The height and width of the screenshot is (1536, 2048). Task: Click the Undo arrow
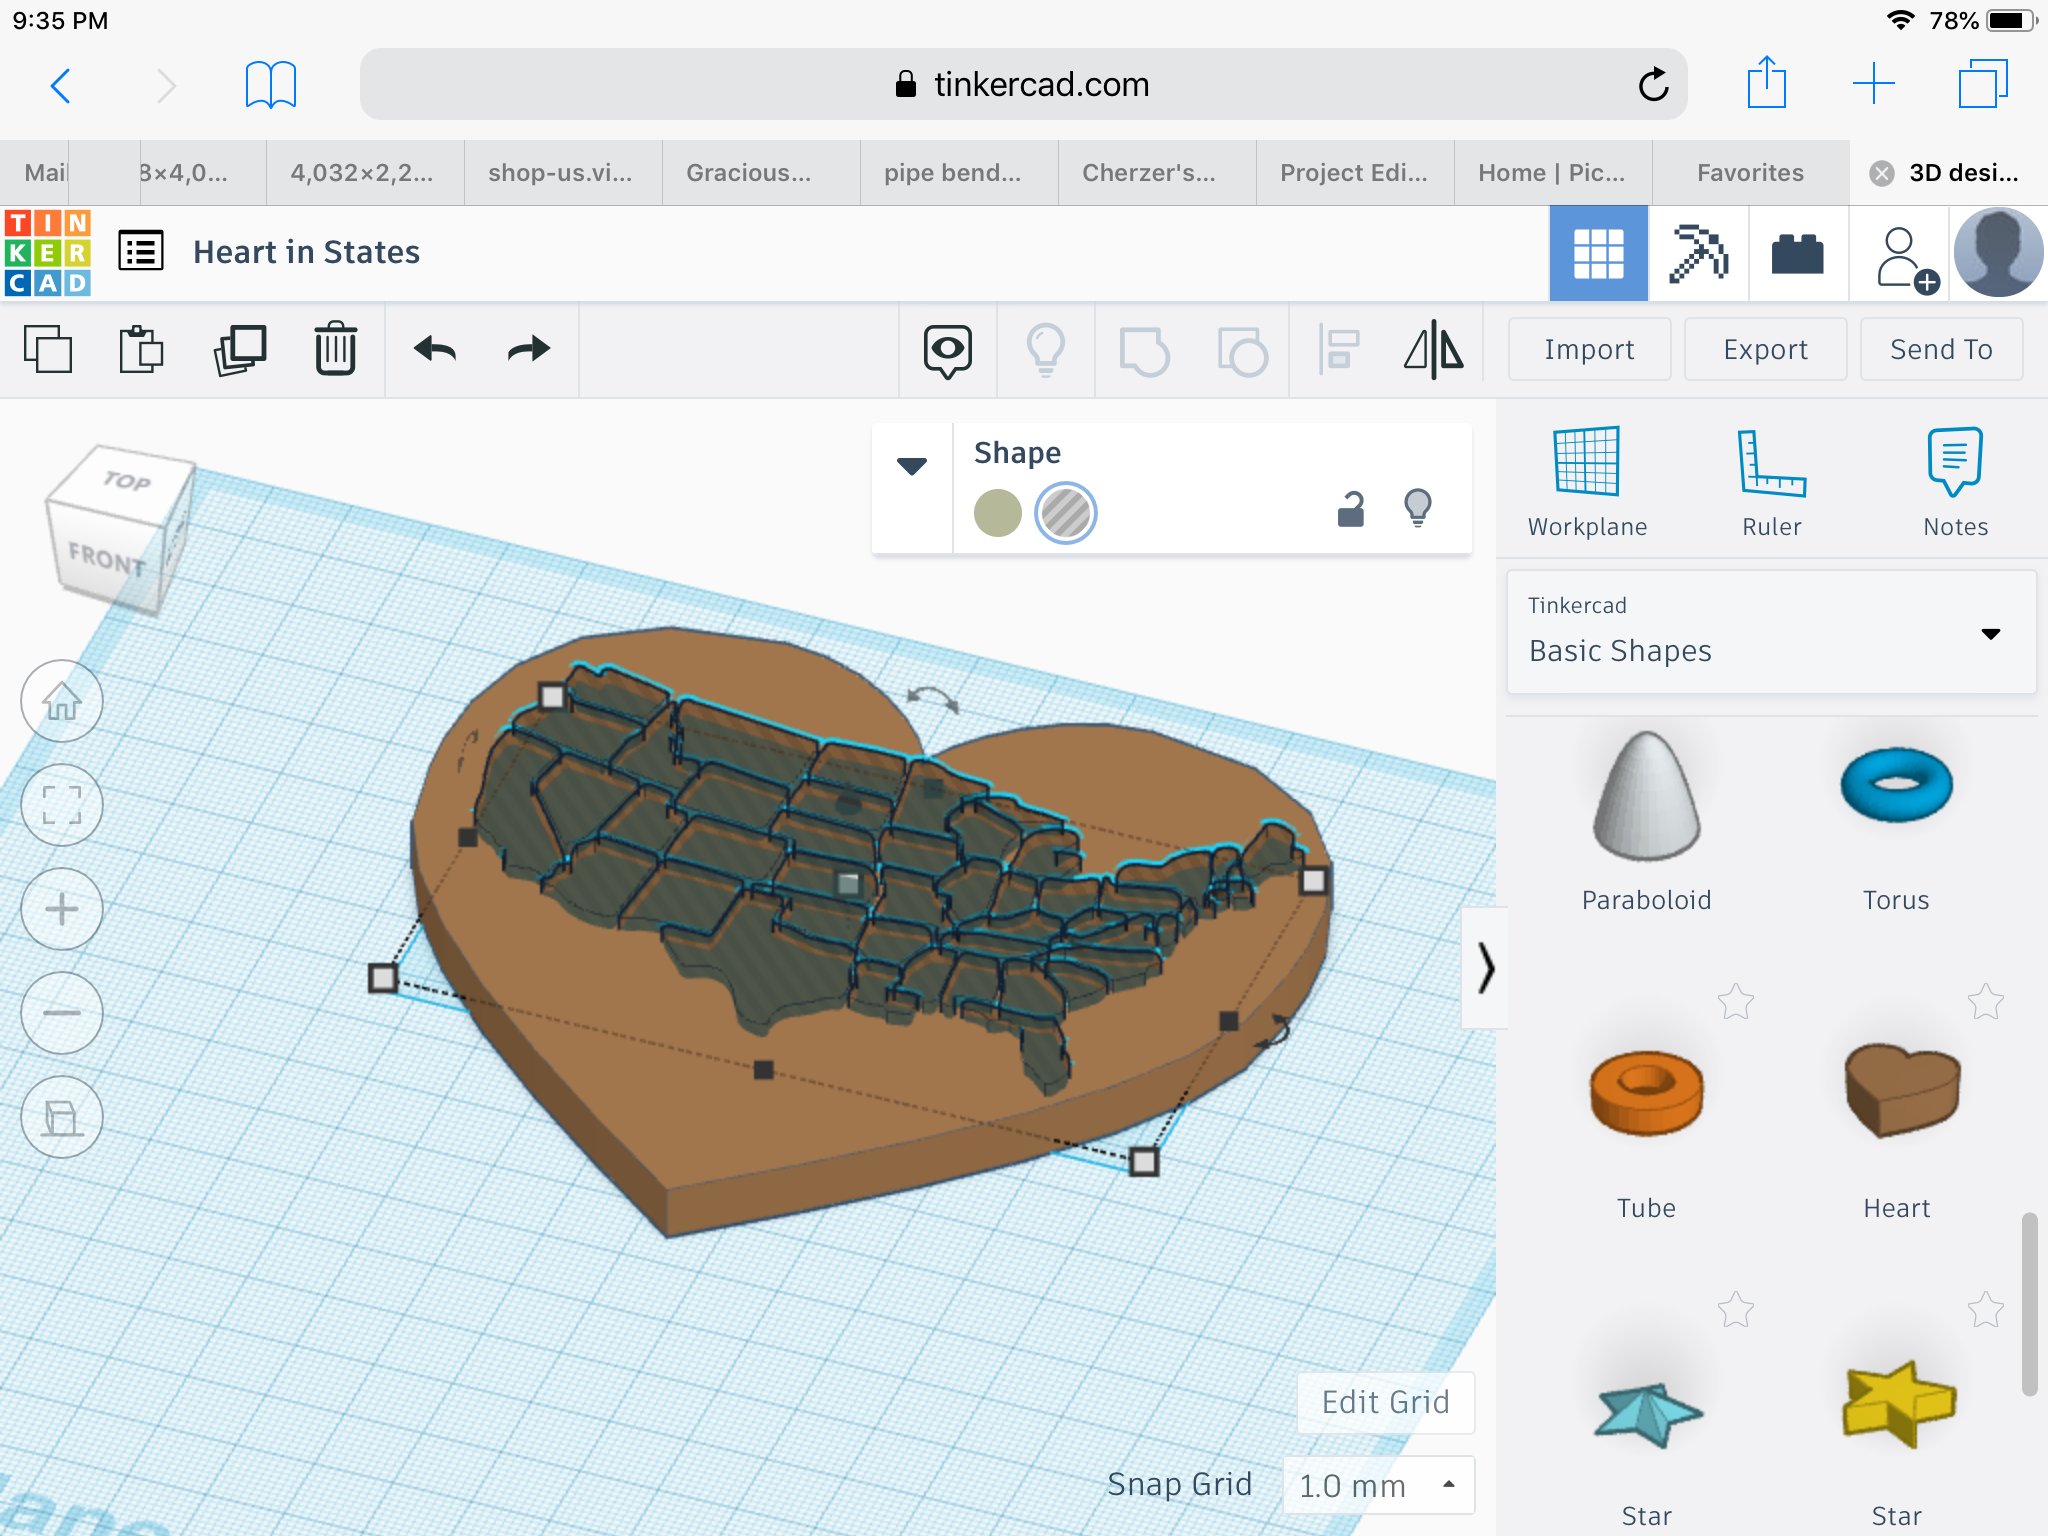coord(434,349)
